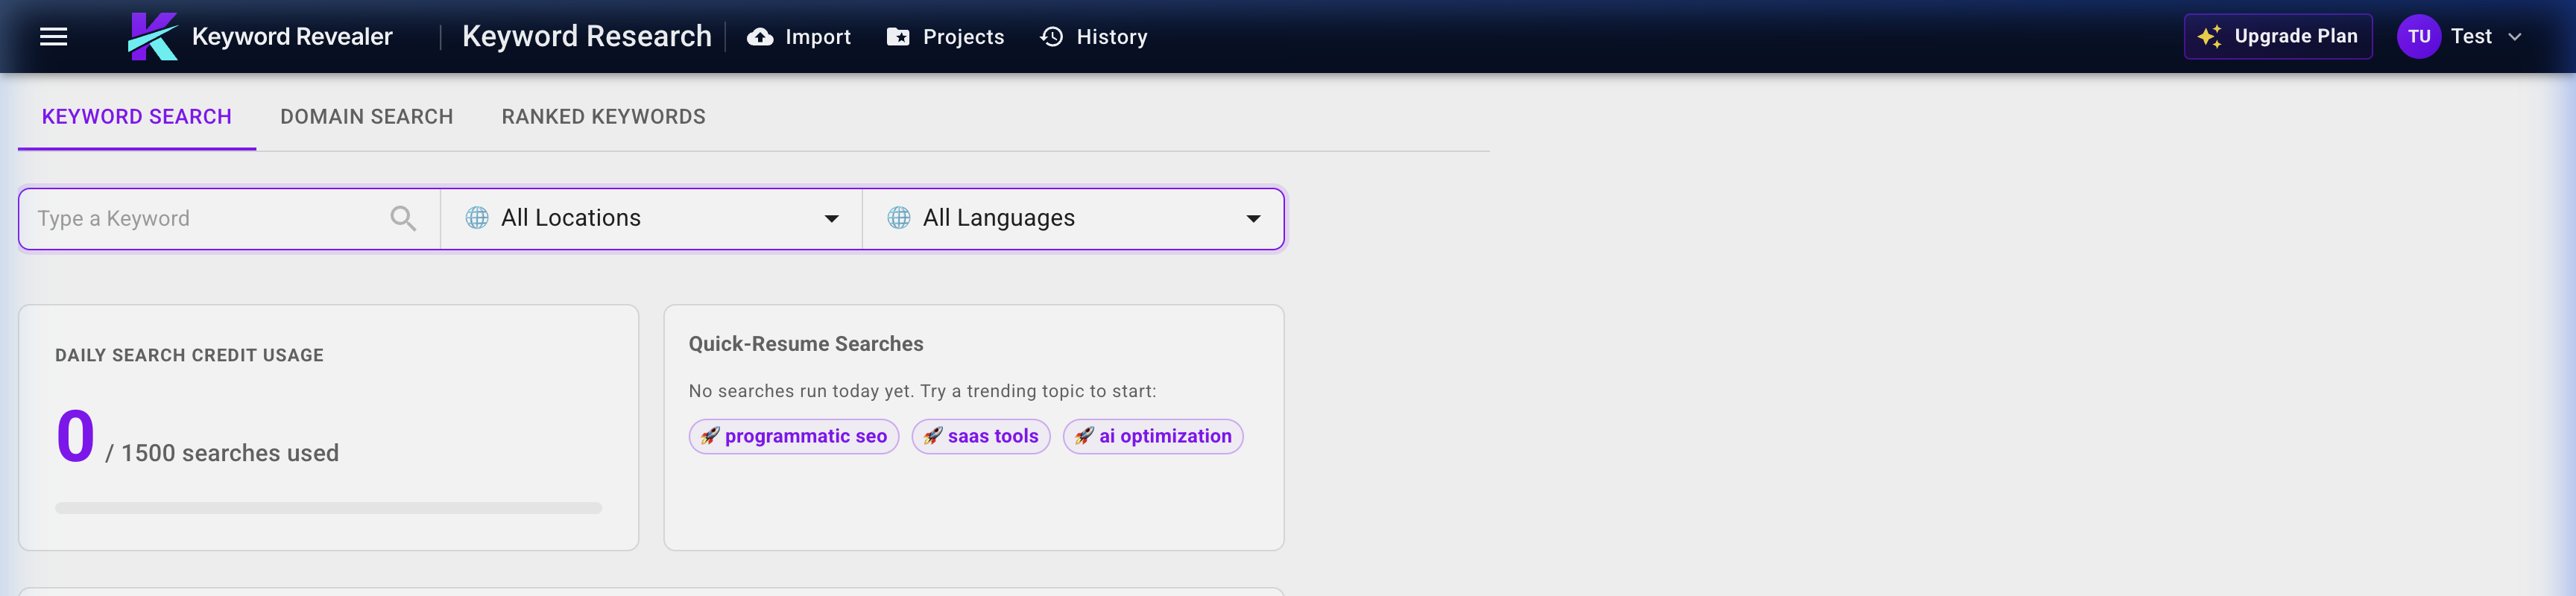
Task: Expand the All Locations dropdown arrow
Action: [x=831, y=219]
